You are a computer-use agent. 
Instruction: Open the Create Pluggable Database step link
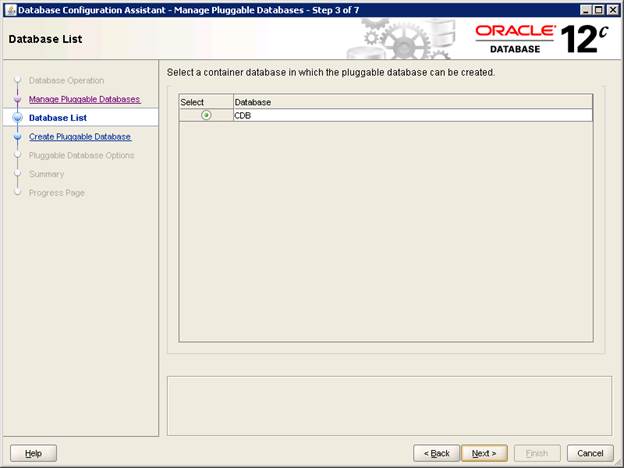click(80, 137)
